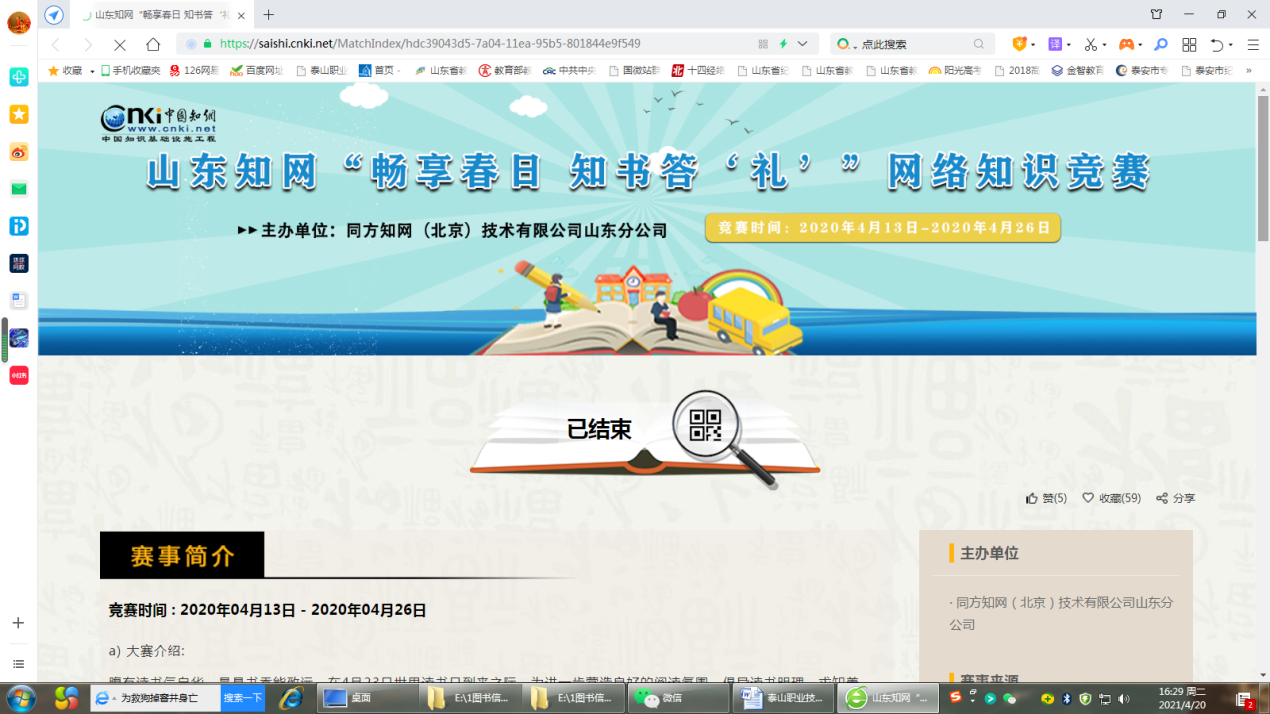Image resolution: width=1270 pixels, height=714 pixels.
Task: Click the 分享 share button
Action: pos(1175,498)
